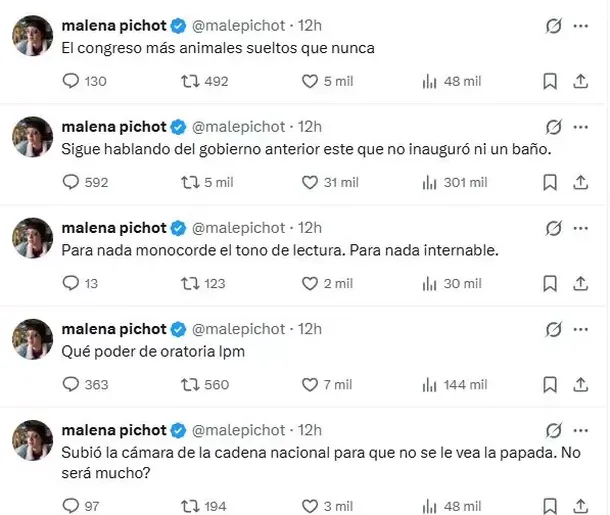This screenshot has width=610, height=515.
Task: Reply to the 'animales sueltos' tweet
Action: point(71,81)
